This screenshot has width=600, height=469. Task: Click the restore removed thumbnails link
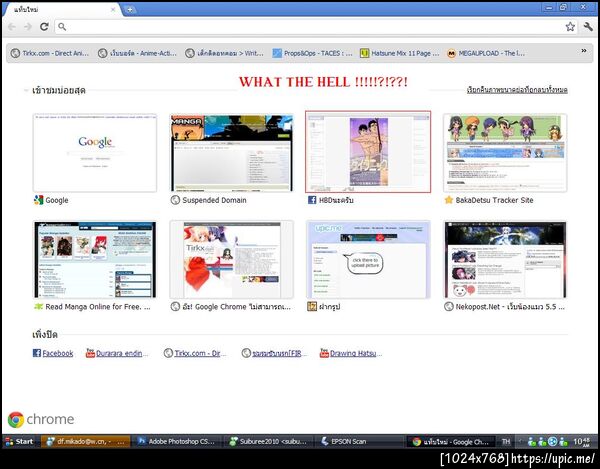pos(517,90)
